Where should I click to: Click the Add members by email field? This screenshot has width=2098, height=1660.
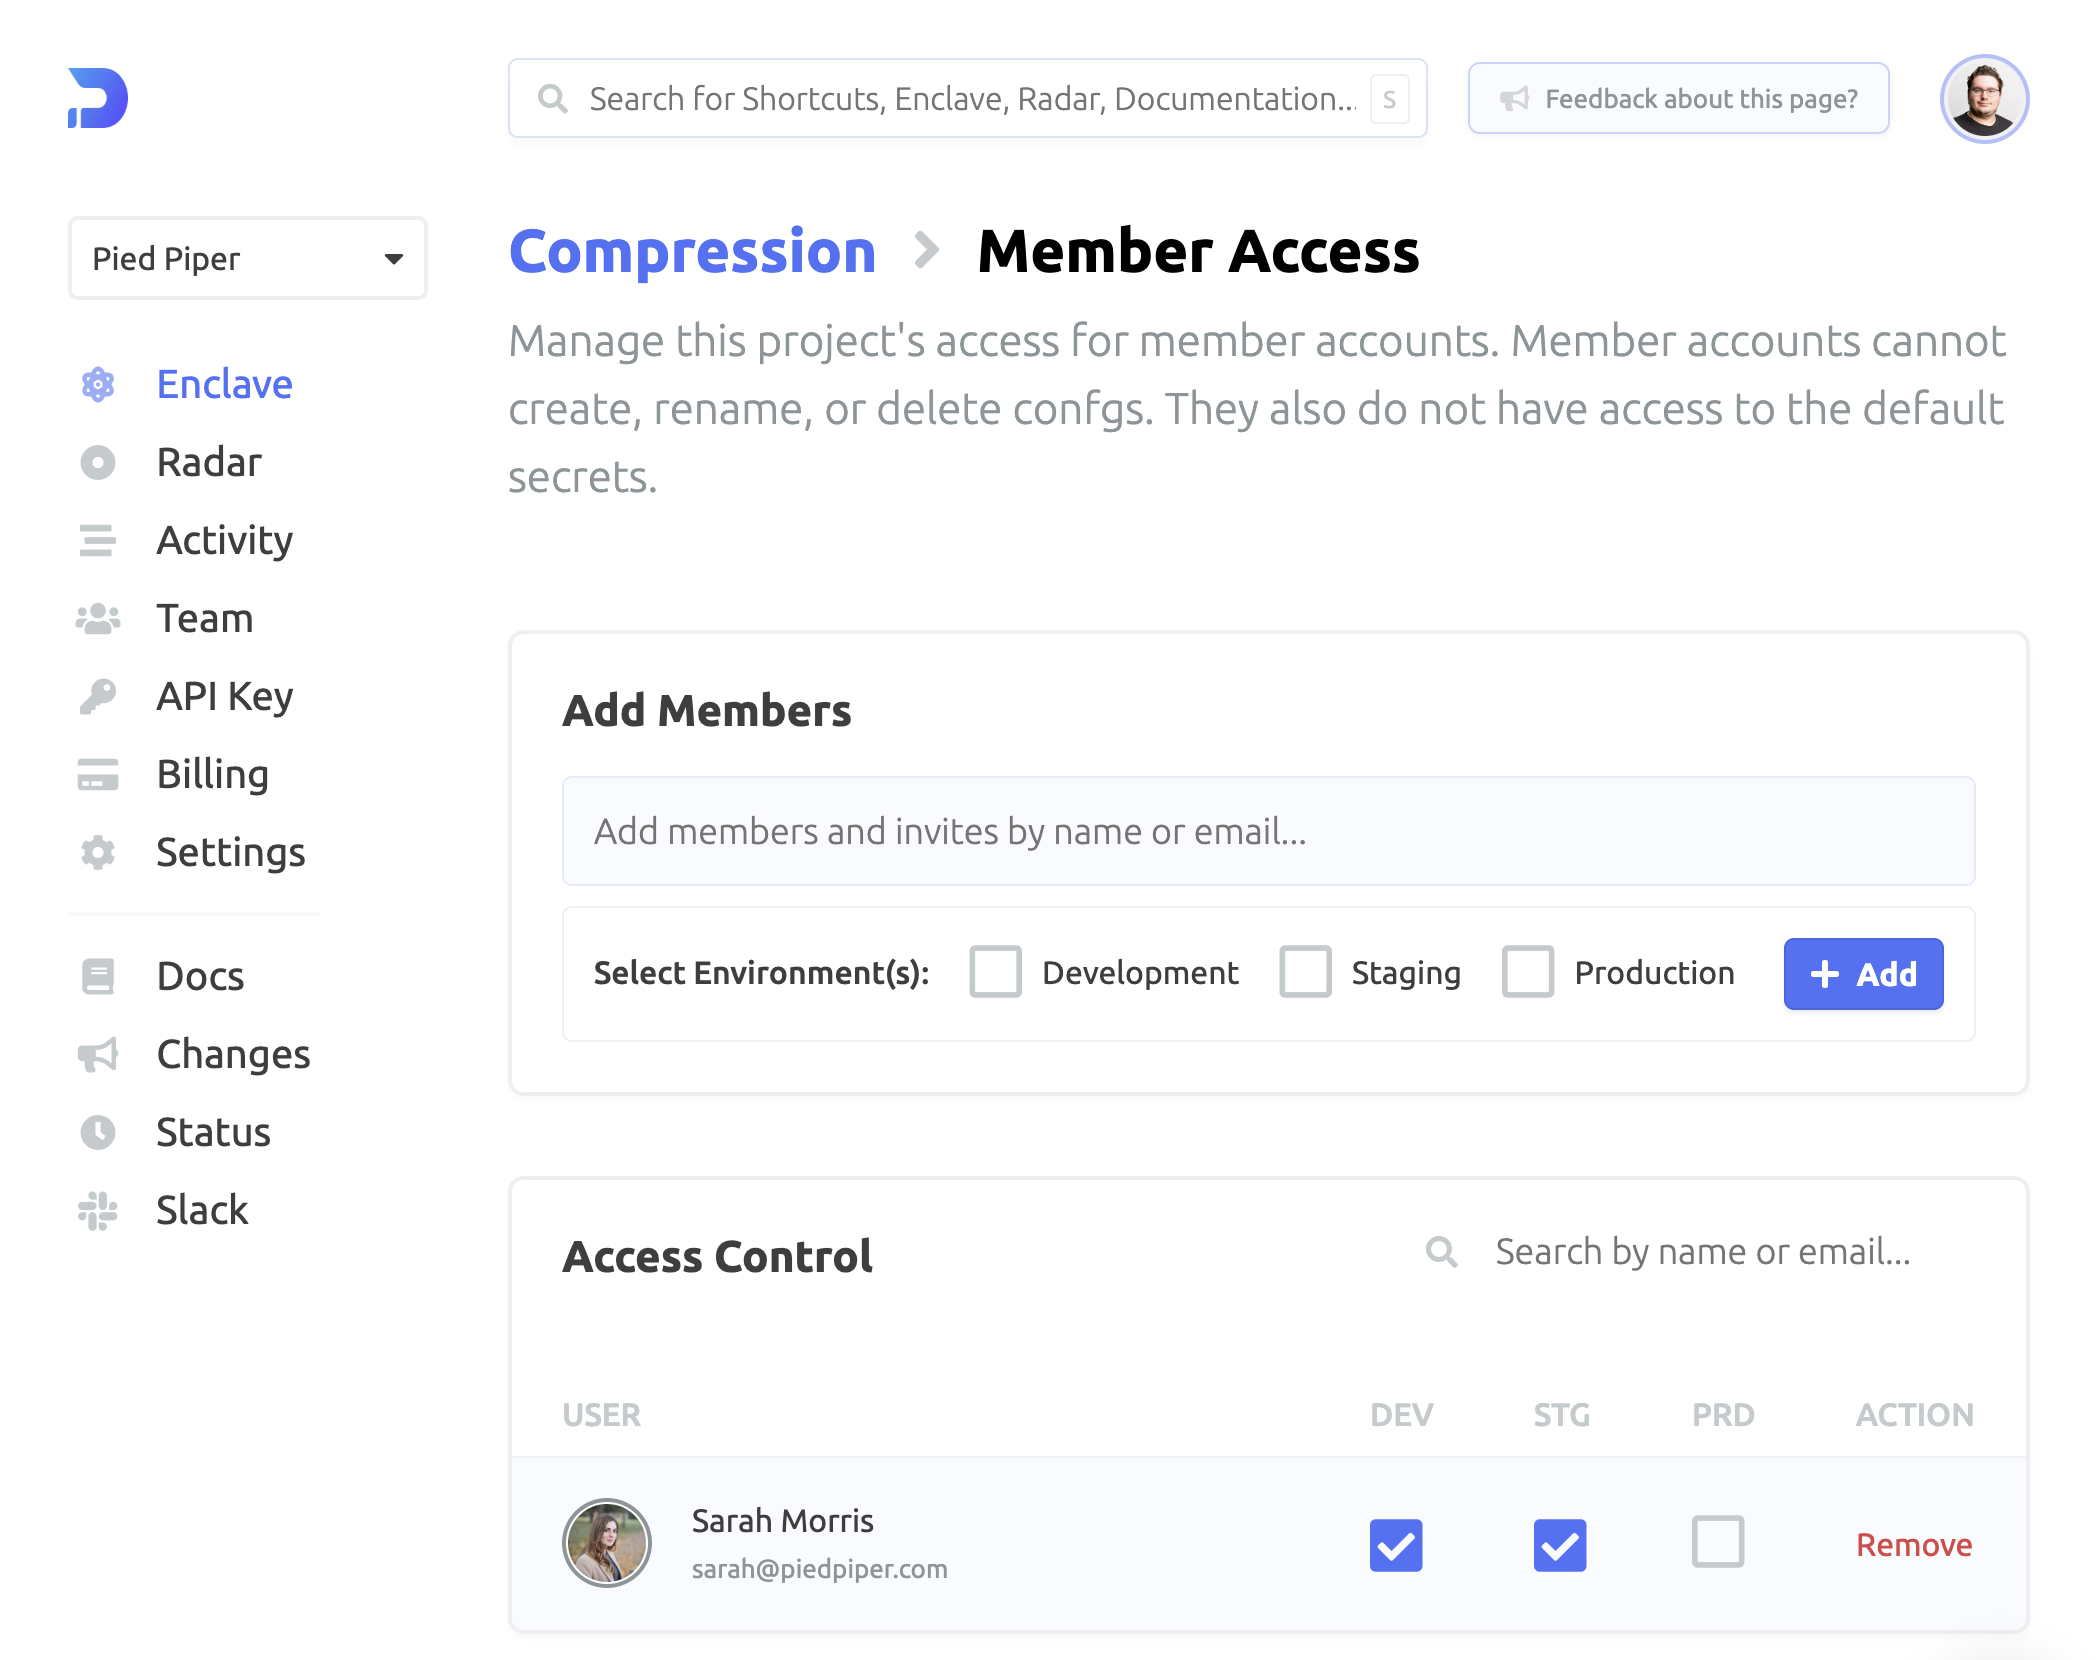1268,831
